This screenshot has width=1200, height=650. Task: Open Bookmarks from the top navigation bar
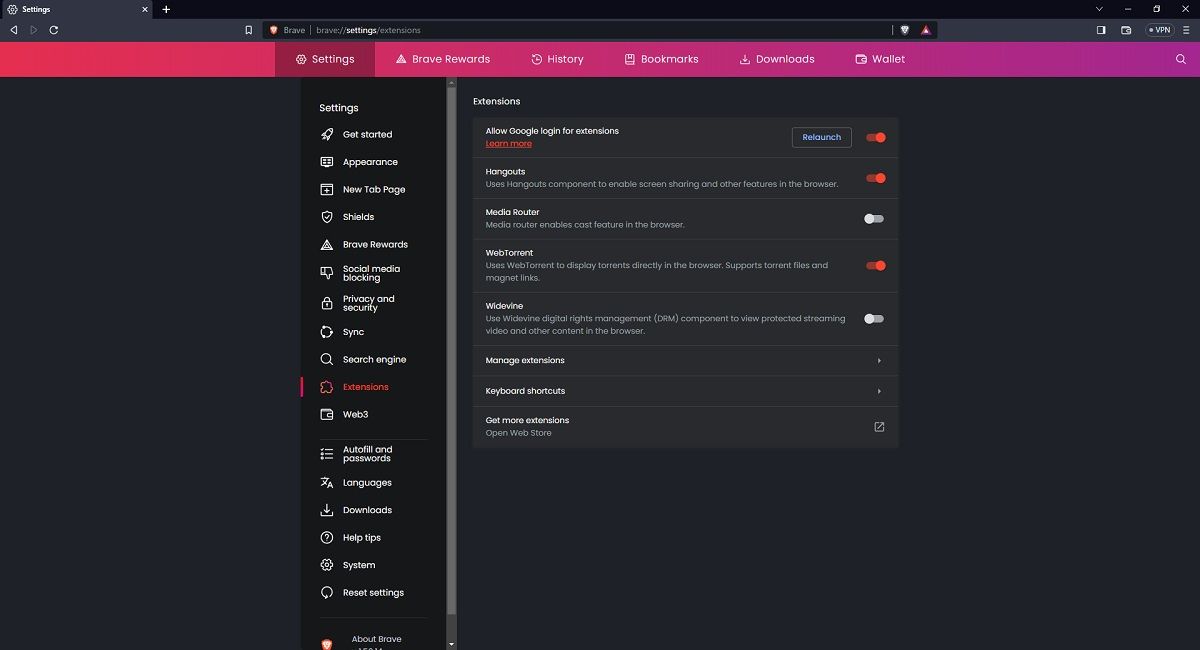click(661, 59)
